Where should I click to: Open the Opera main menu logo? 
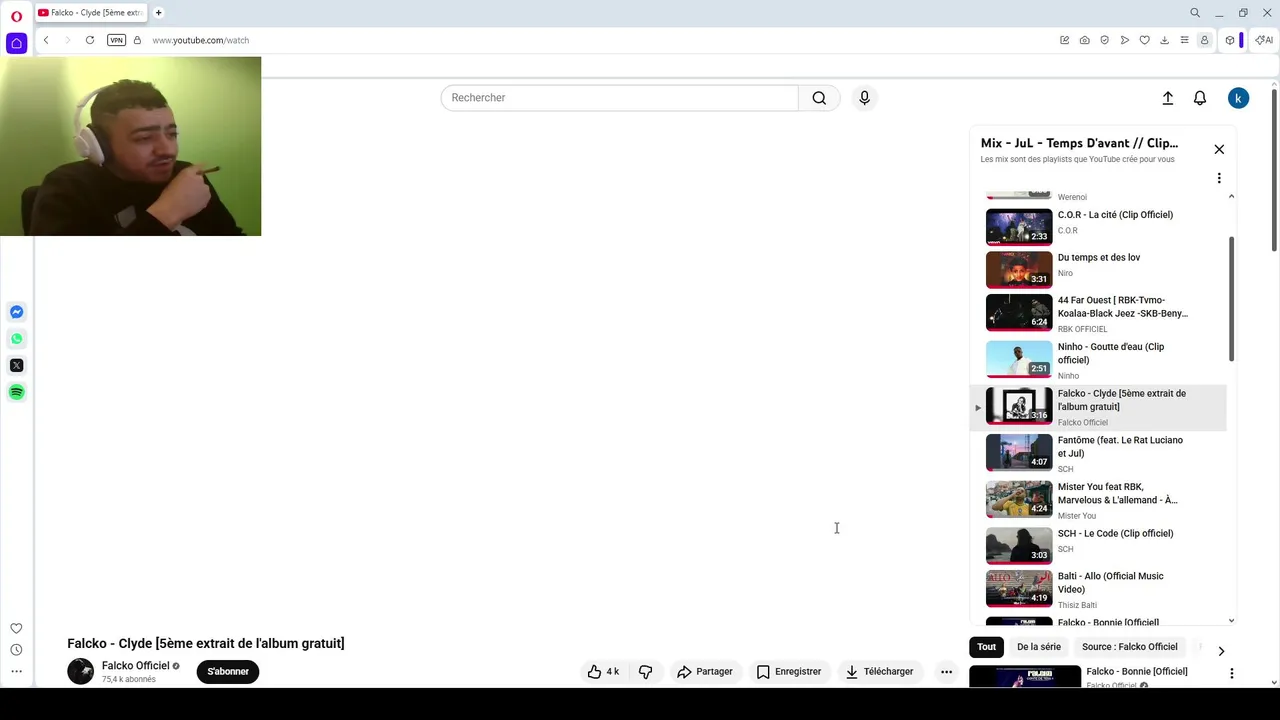(16, 16)
